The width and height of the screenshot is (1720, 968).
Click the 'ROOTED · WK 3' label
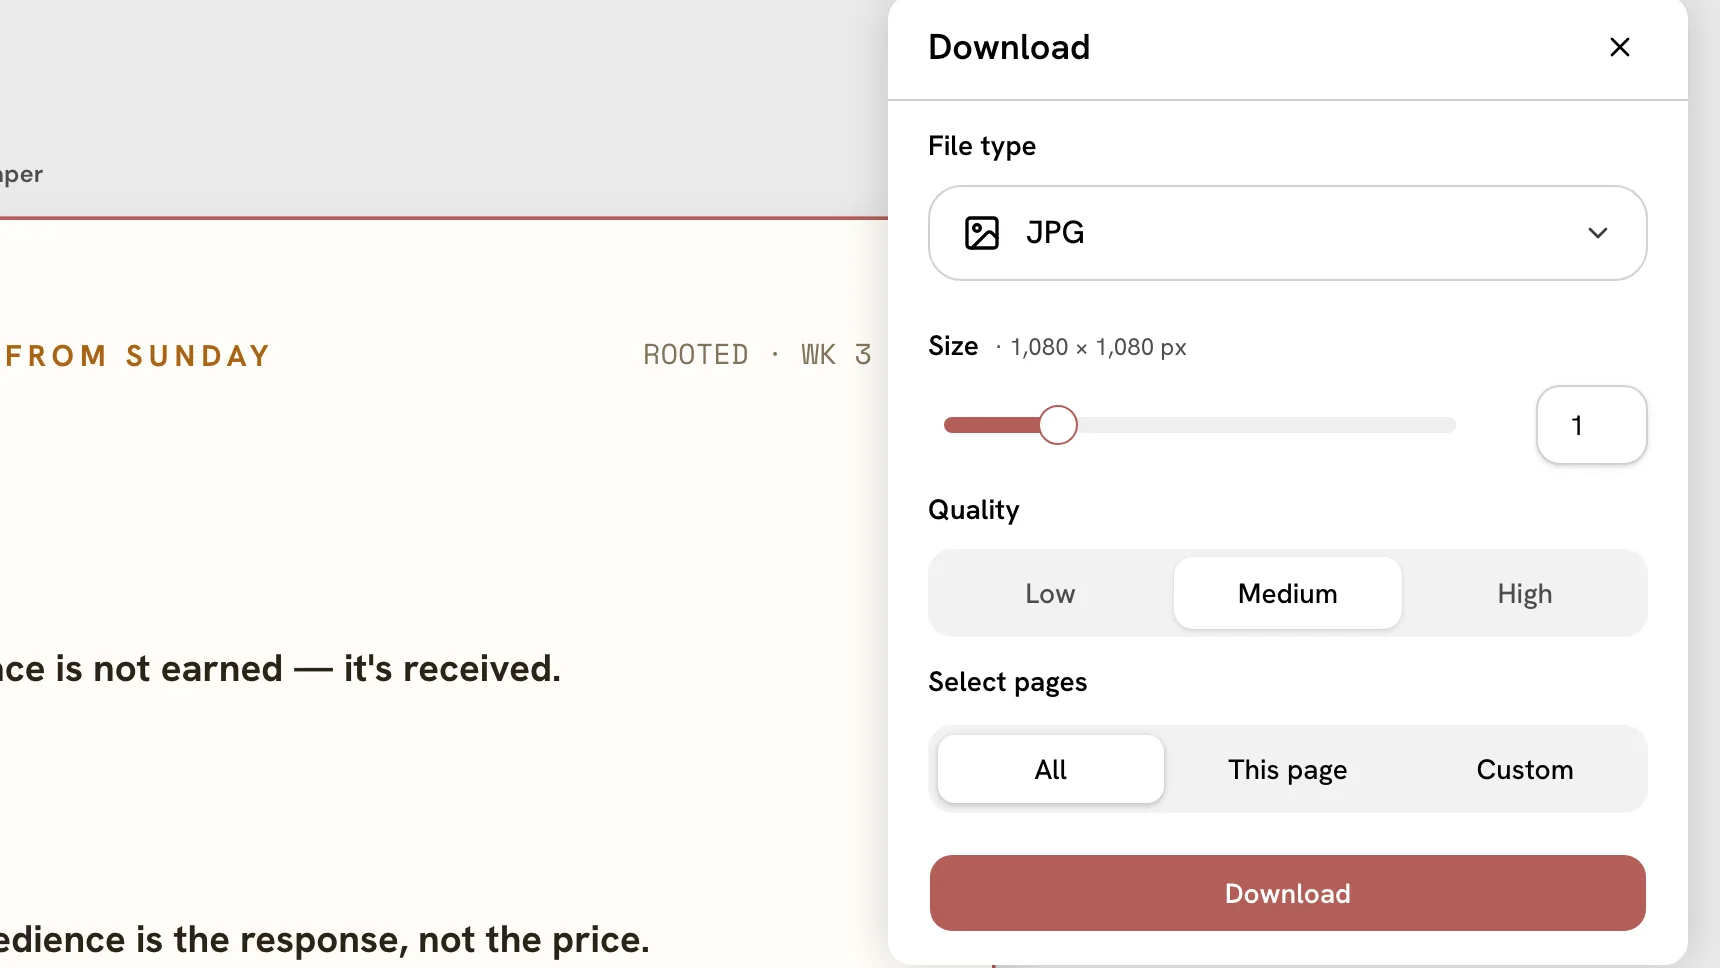point(757,355)
